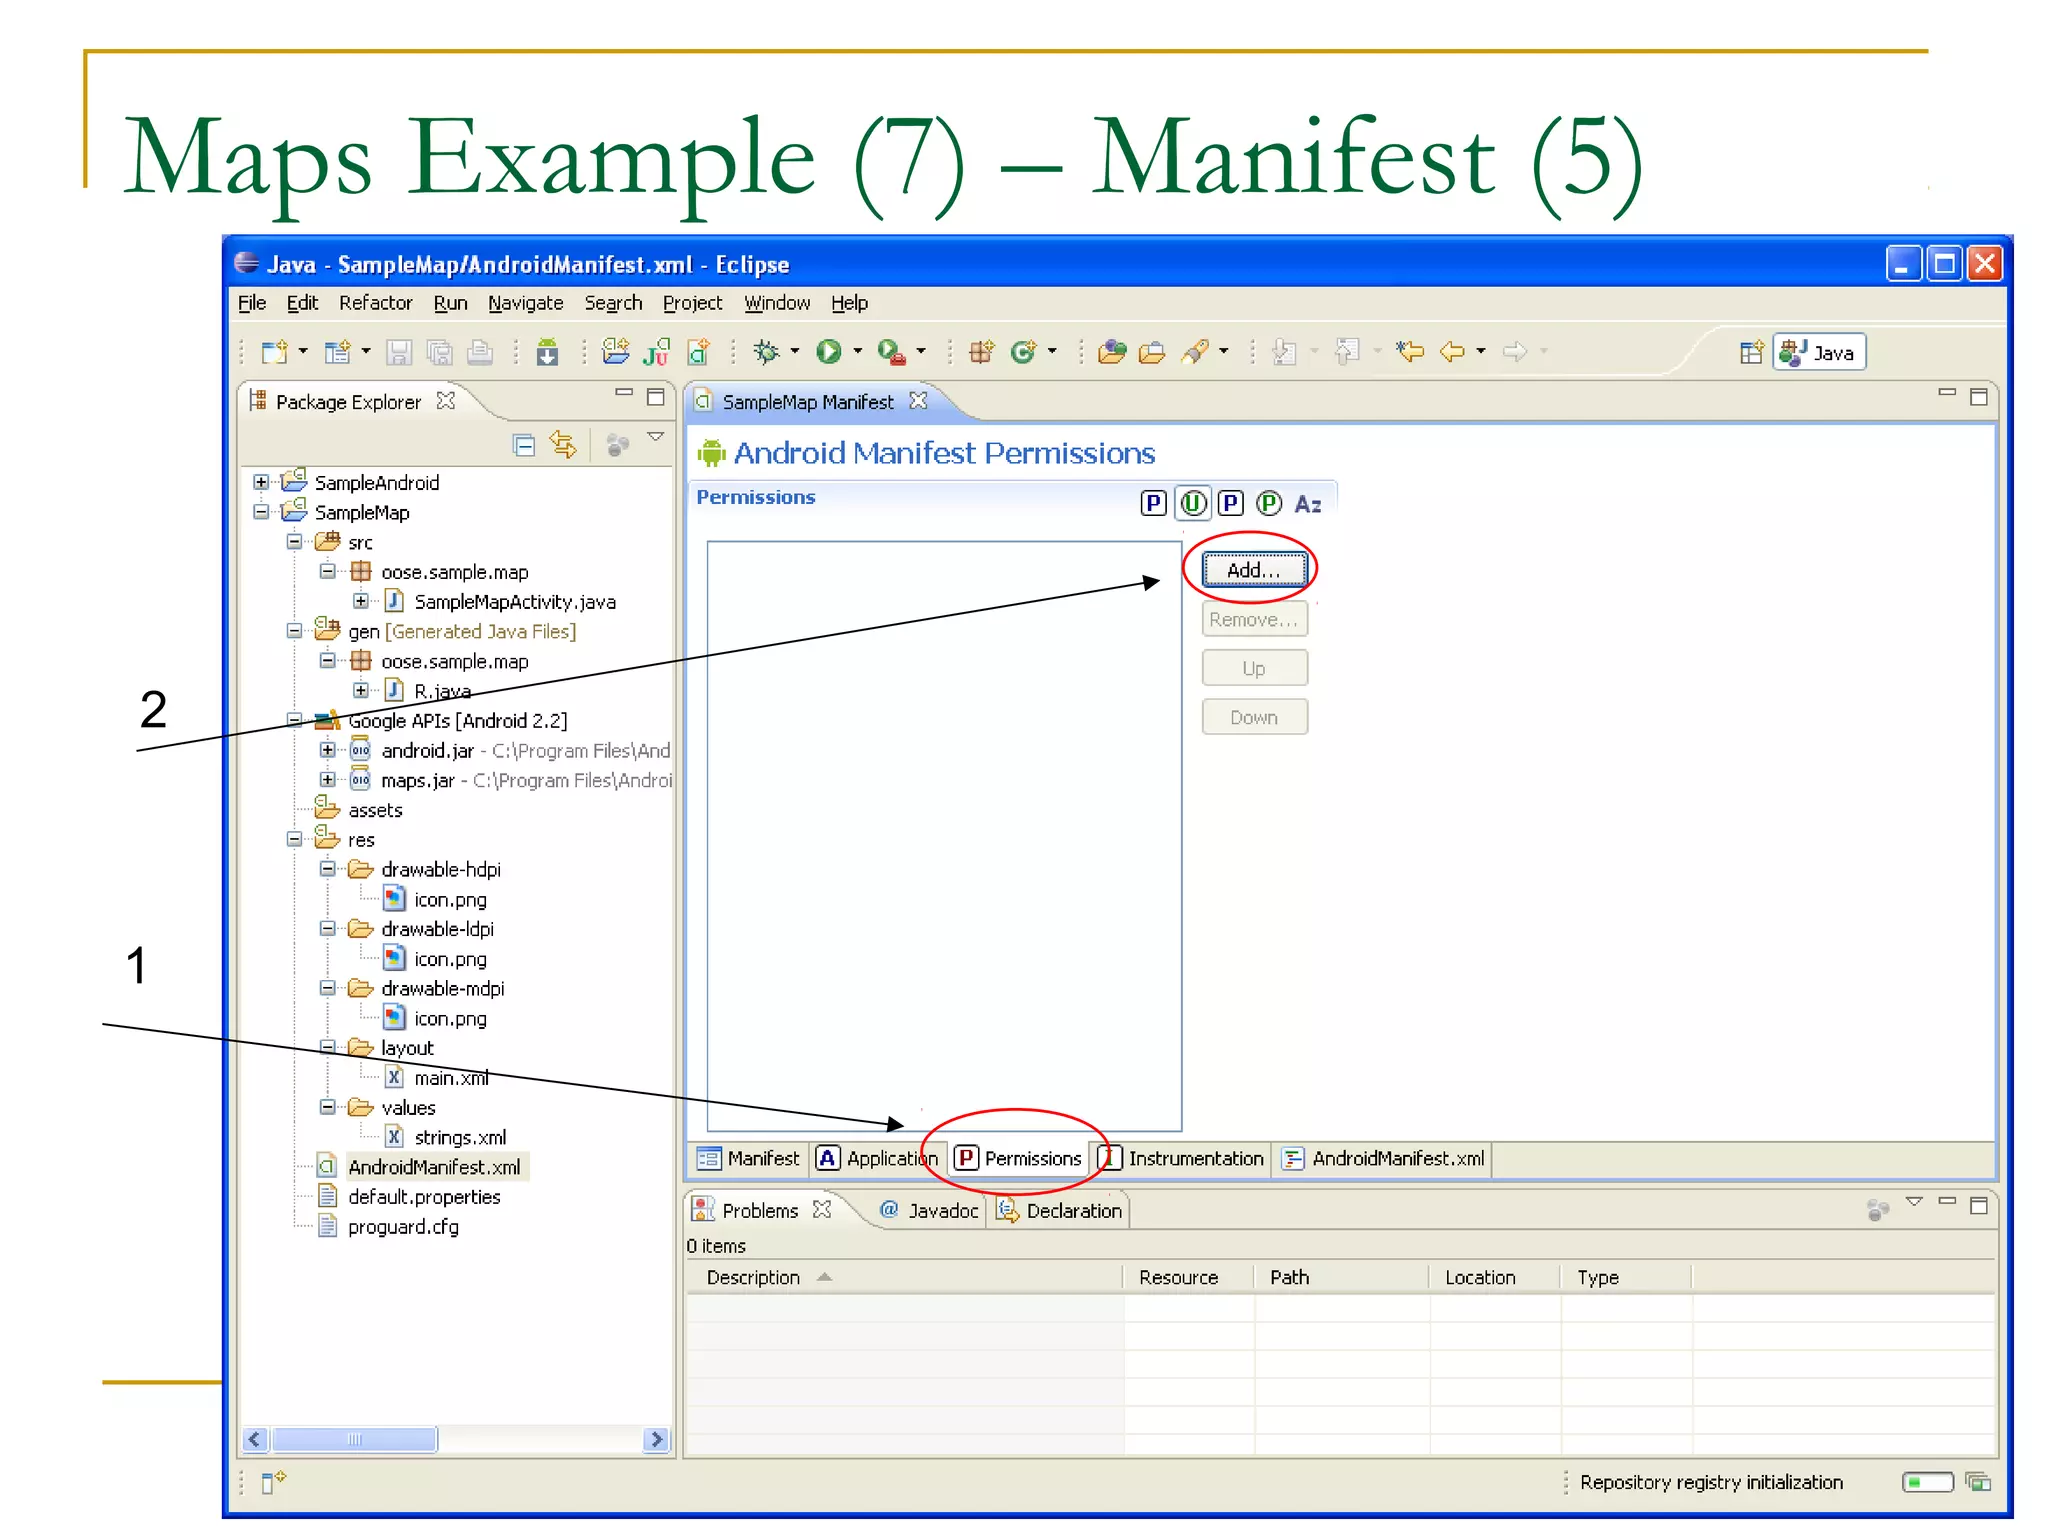Open the Refactor menu

[x=375, y=303]
